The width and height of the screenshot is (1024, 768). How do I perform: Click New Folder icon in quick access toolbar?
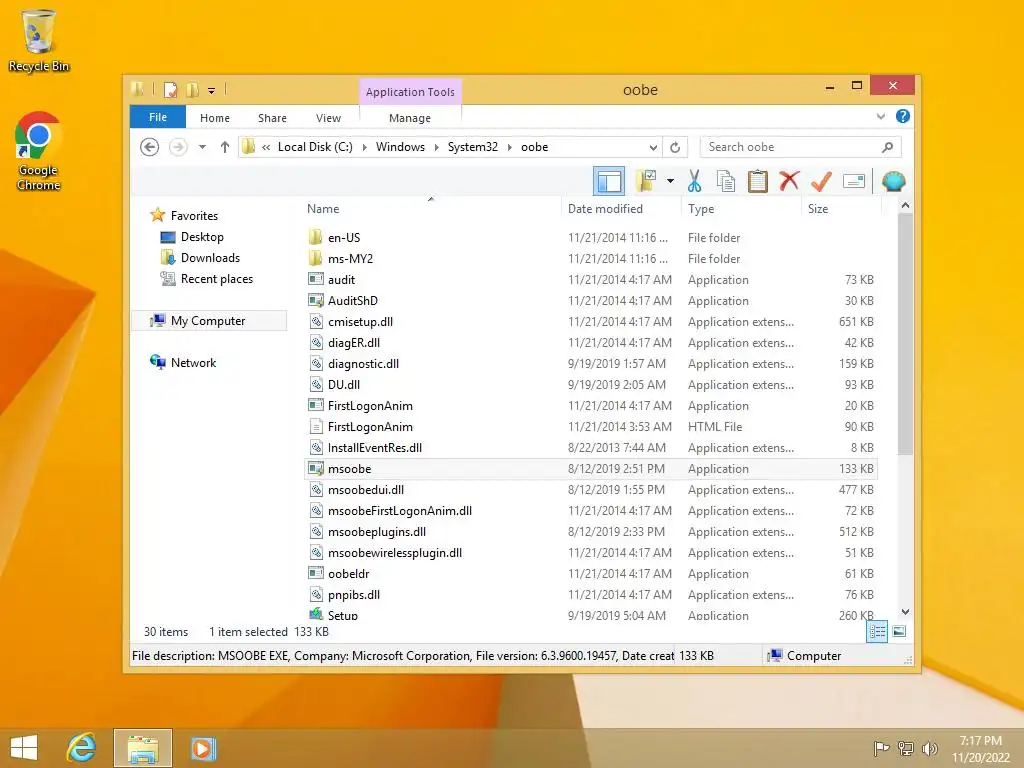click(x=193, y=90)
